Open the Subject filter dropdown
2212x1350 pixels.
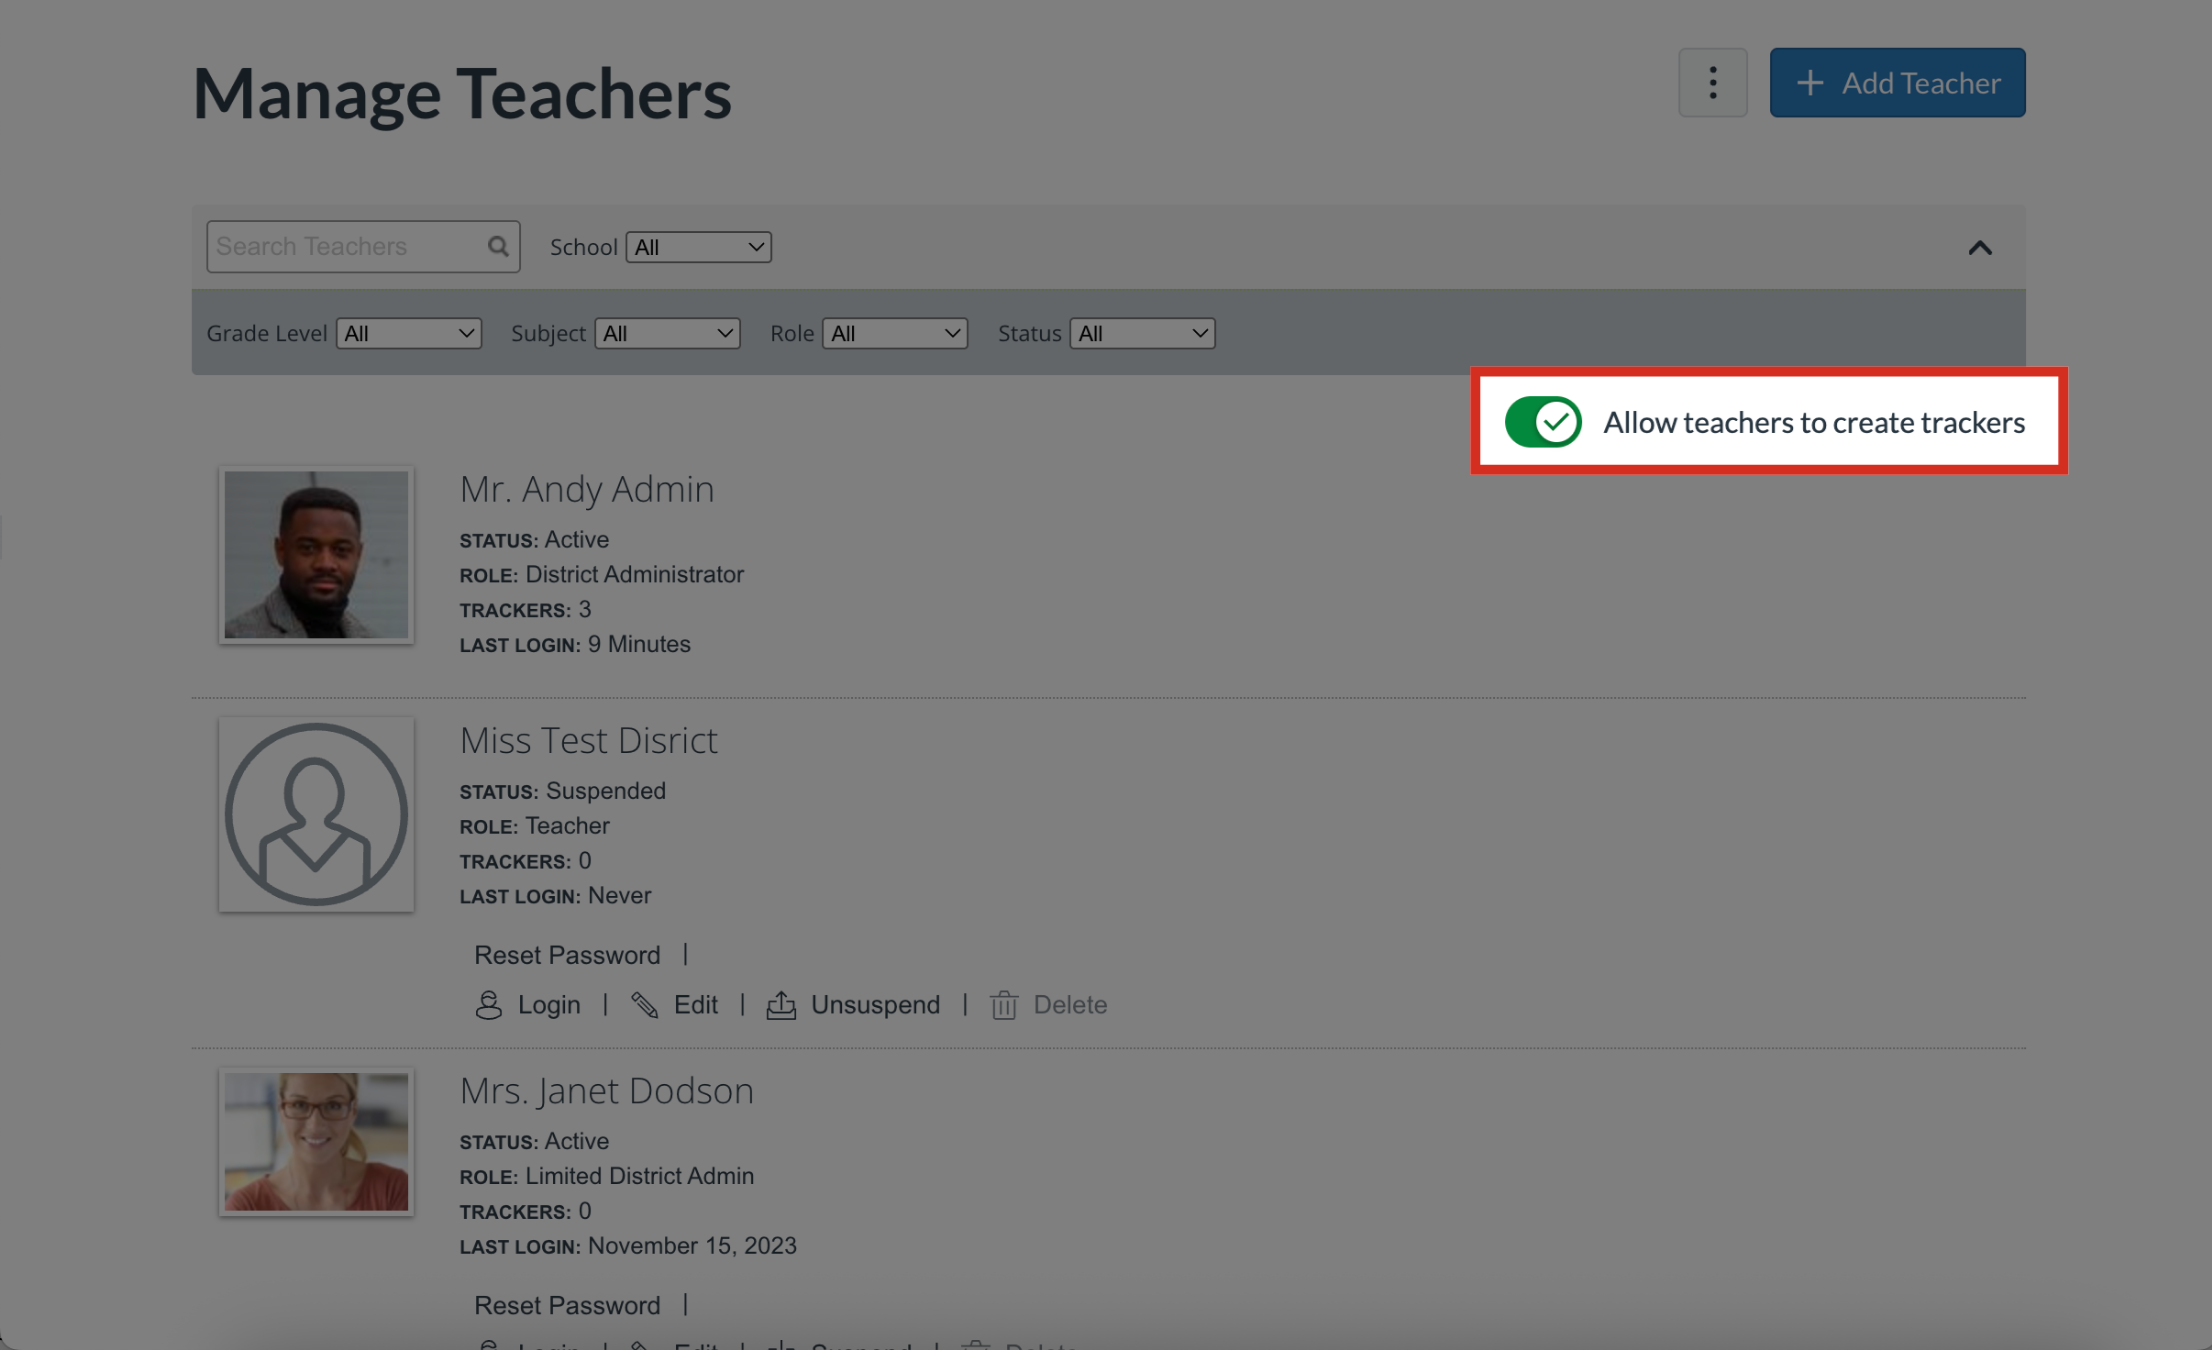pos(667,333)
